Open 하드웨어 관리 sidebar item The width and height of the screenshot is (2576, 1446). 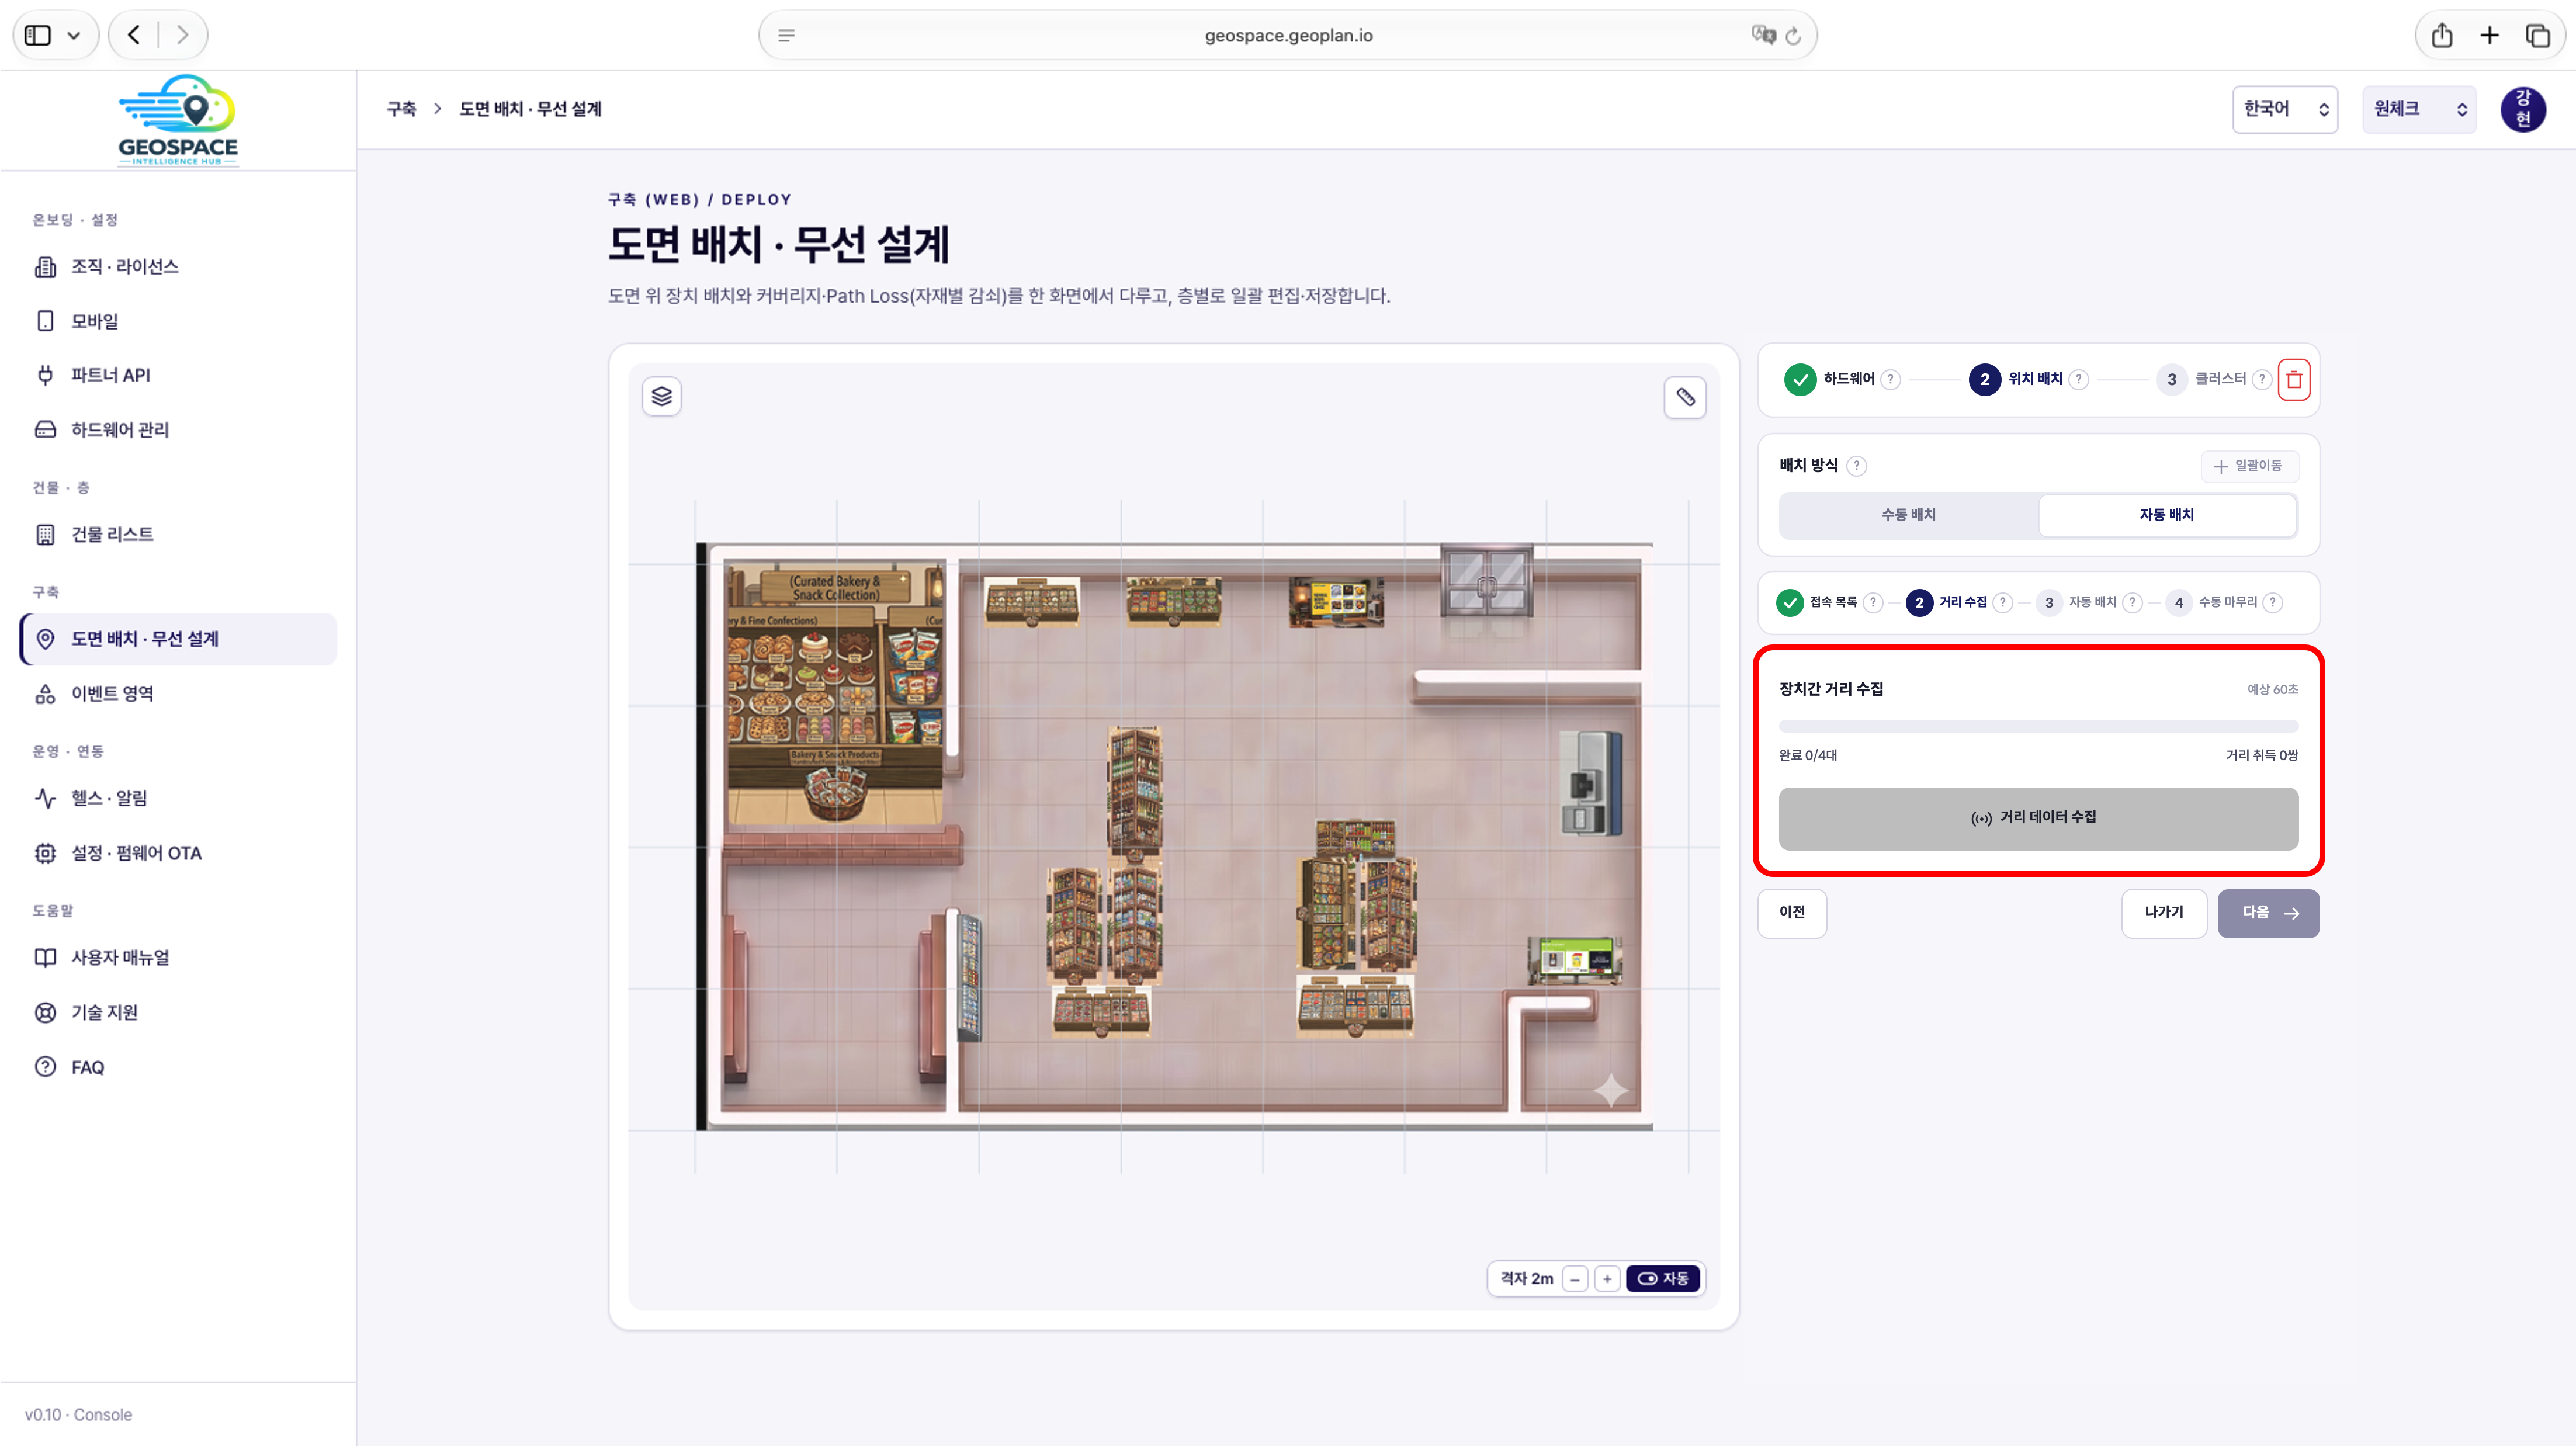[x=178, y=430]
